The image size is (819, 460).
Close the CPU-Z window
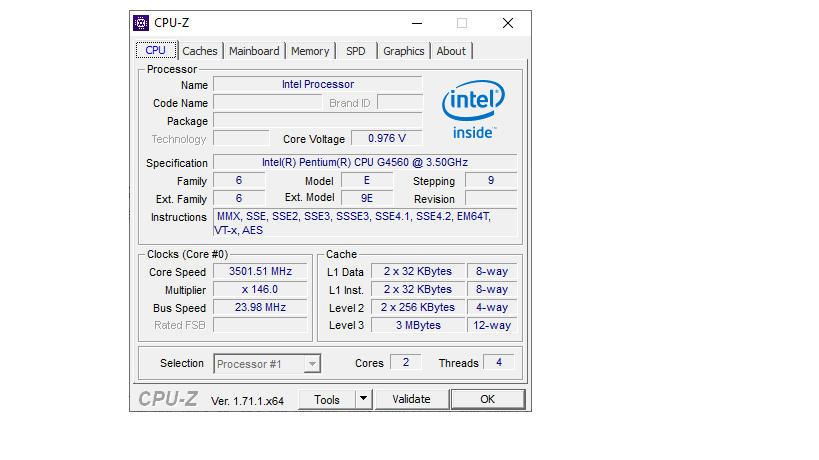508,23
